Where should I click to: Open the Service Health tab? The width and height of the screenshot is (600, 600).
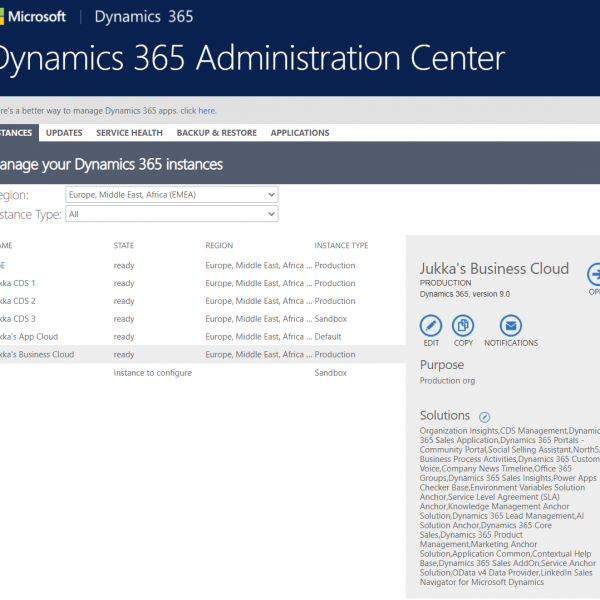click(129, 133)
